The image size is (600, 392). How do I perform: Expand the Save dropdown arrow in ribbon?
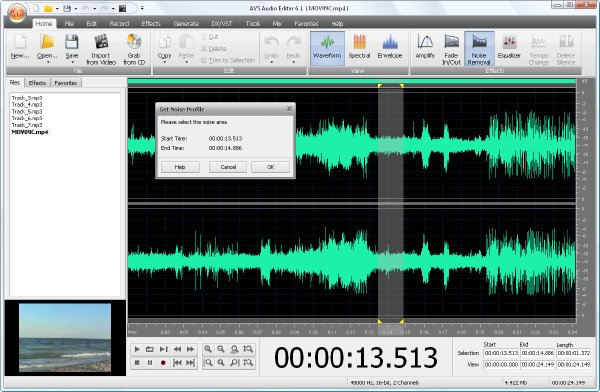coord(73,62)
